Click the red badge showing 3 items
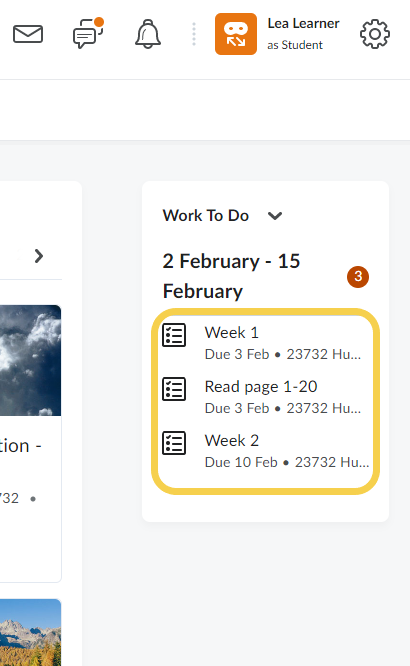Screen dimensions: 410x666 pyautogui.click(x=358, y=277)
